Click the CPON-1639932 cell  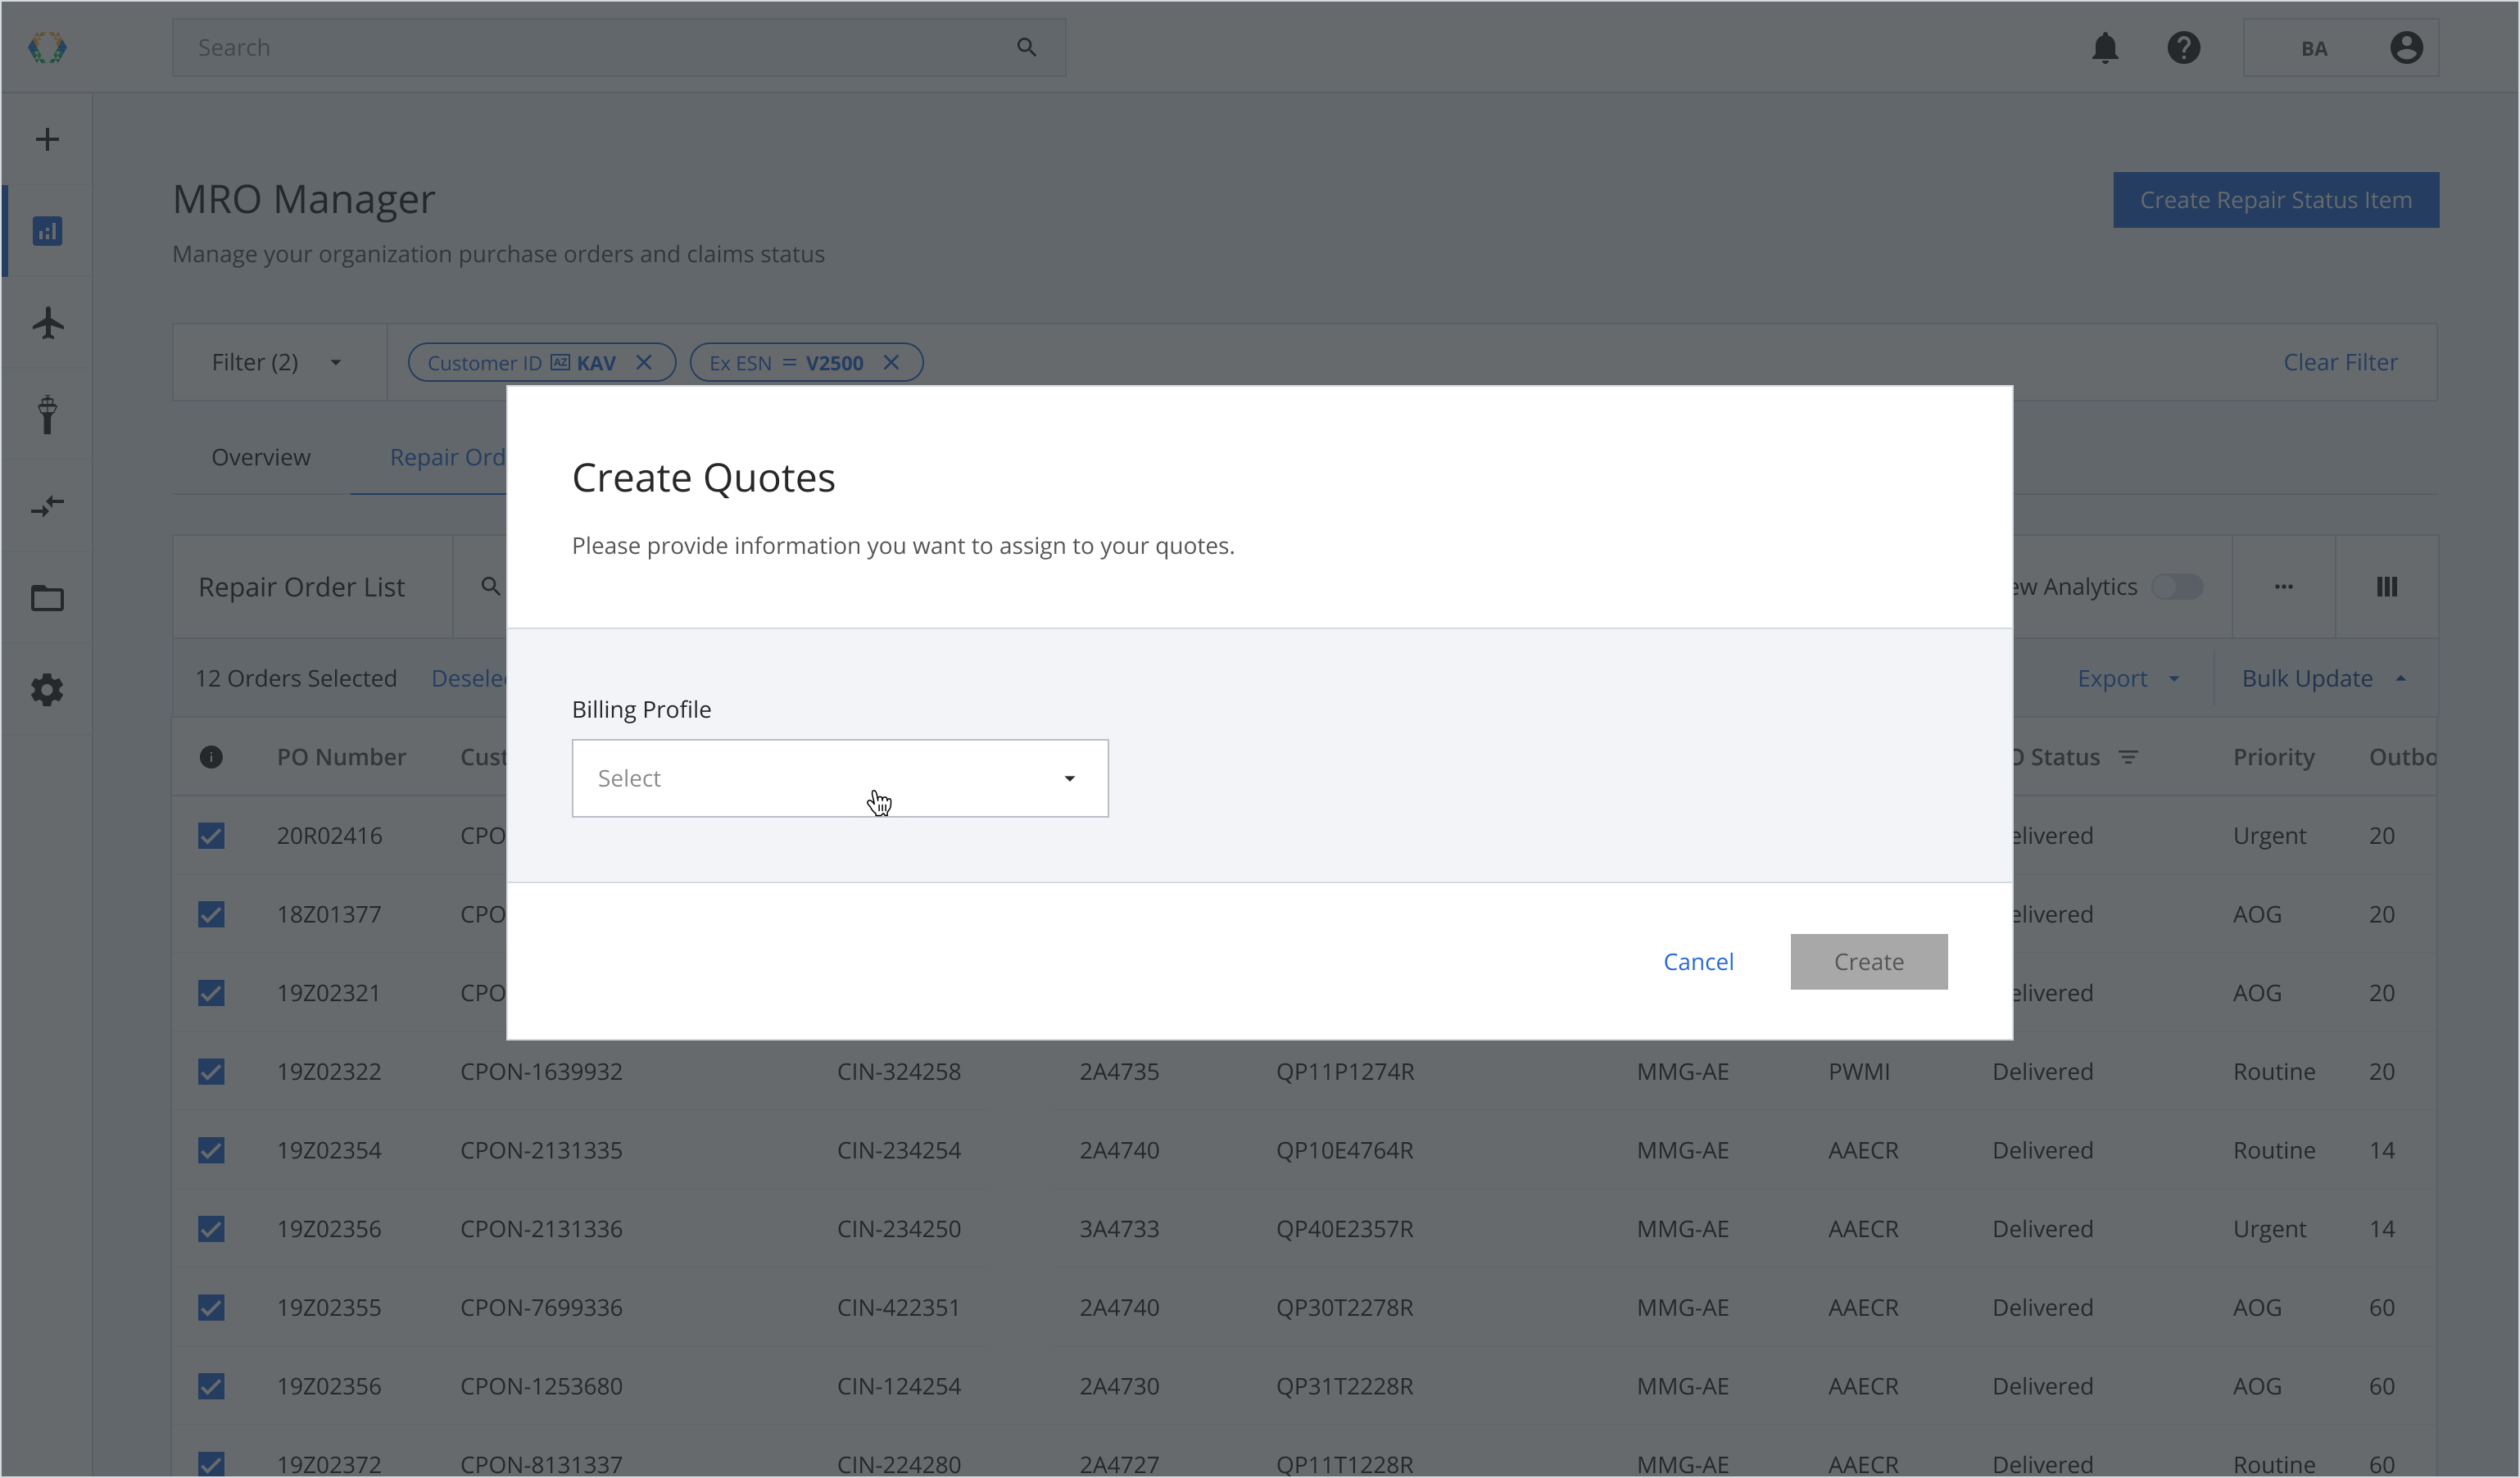[541, 1071]
